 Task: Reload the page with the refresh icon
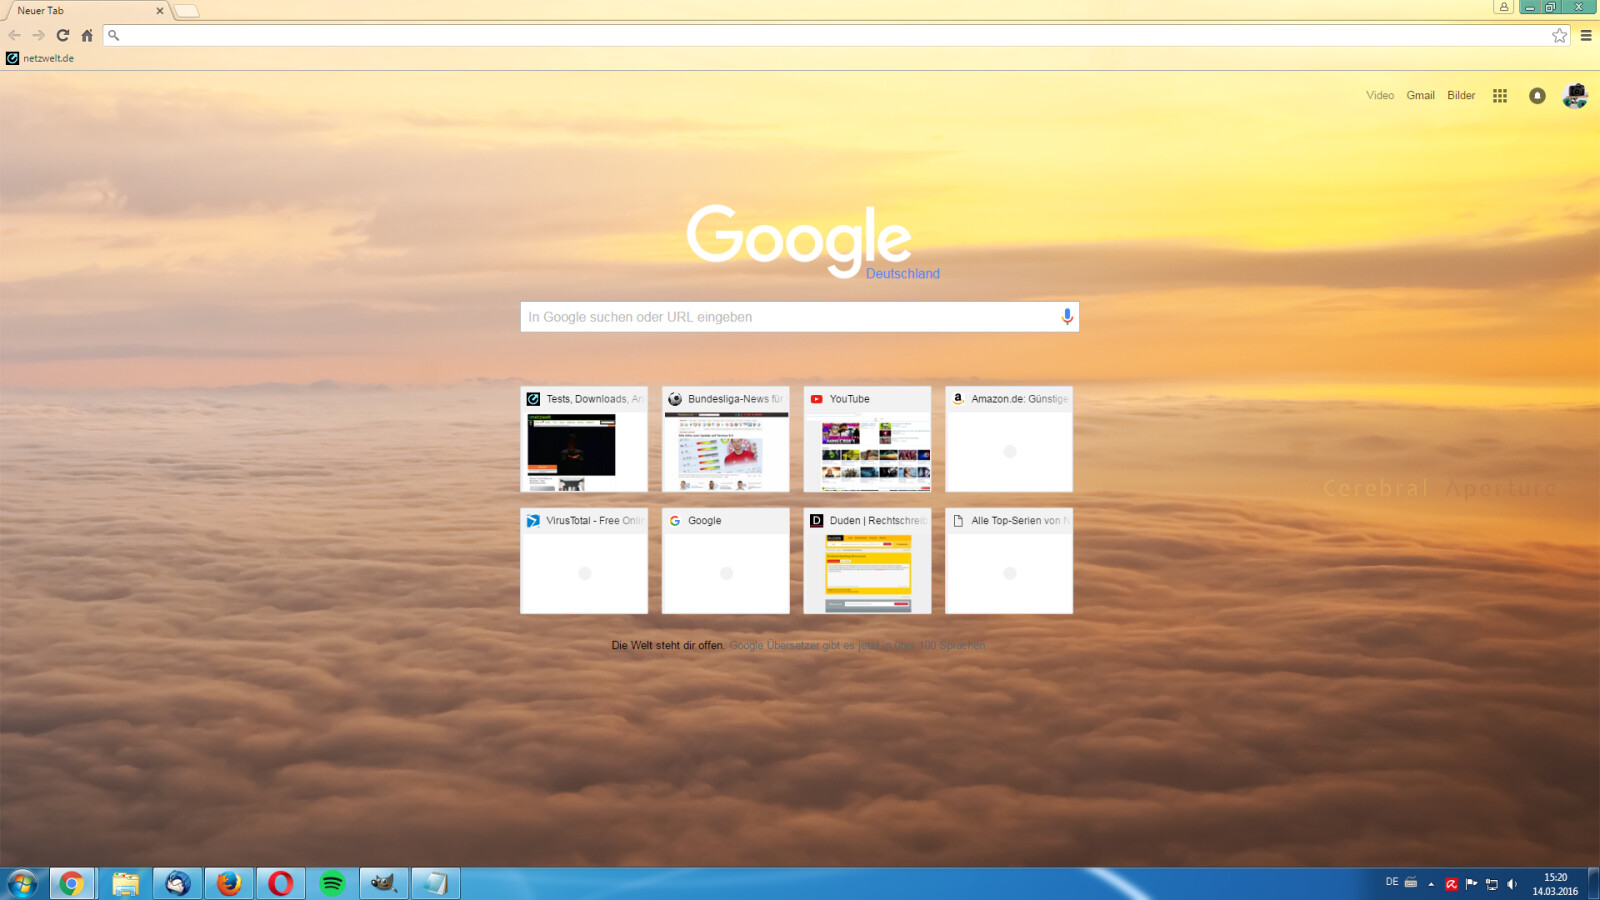62,34
